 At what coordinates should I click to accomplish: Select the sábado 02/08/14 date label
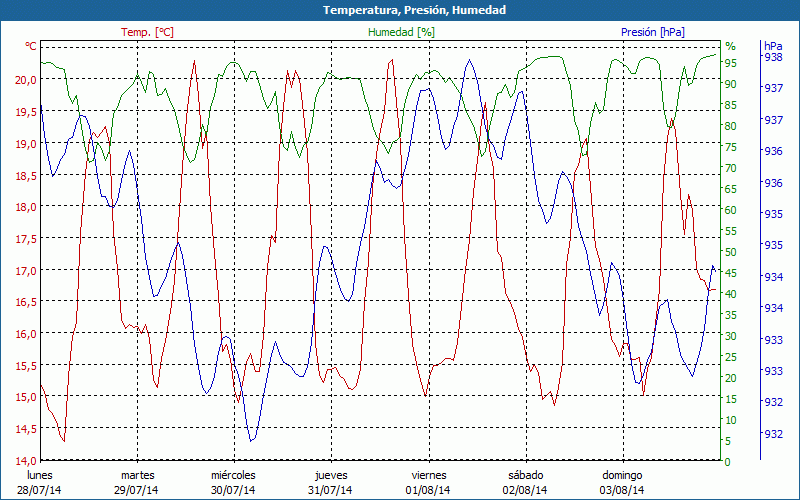[525, 482]
